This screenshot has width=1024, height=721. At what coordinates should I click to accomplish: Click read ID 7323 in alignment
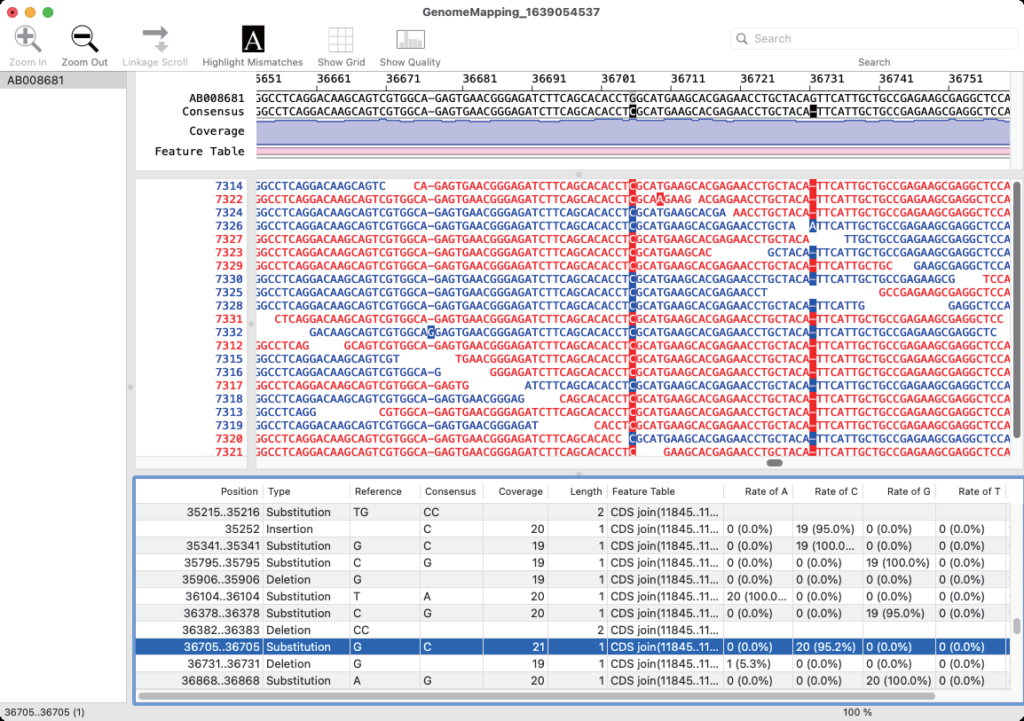pos(229,253)
